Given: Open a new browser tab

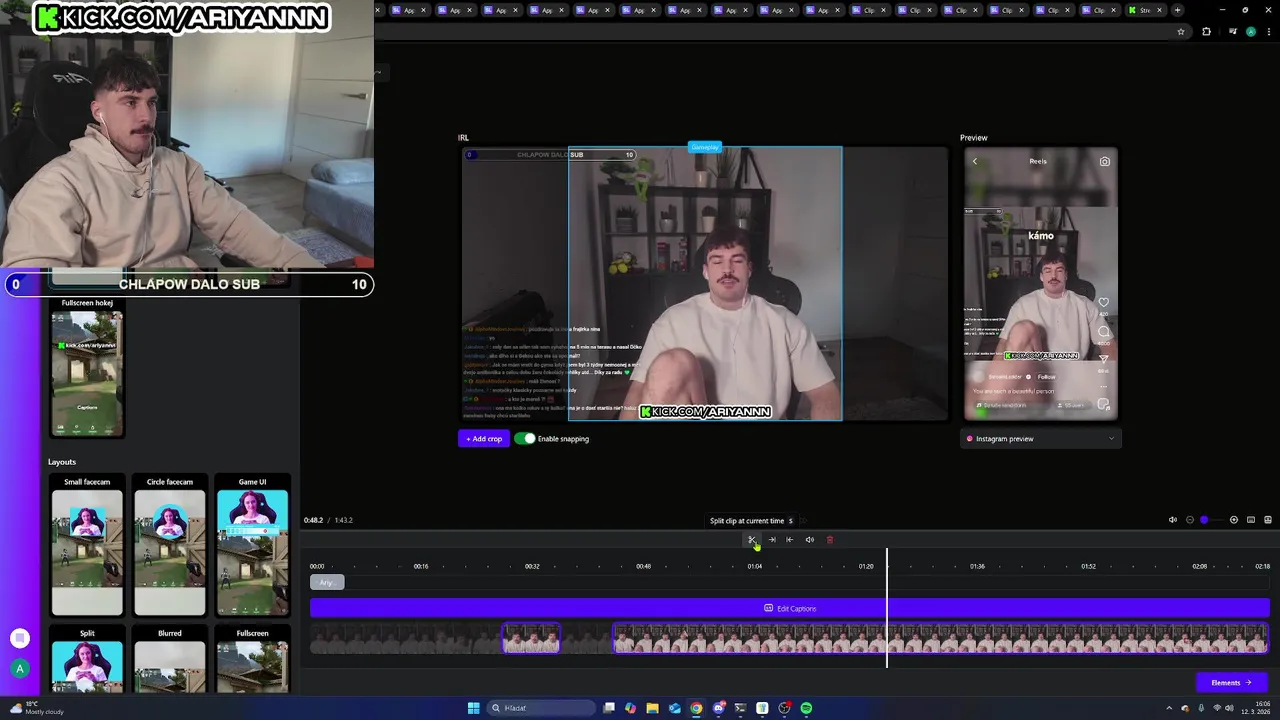Looking at the screenshot, I should point(1177,10).
